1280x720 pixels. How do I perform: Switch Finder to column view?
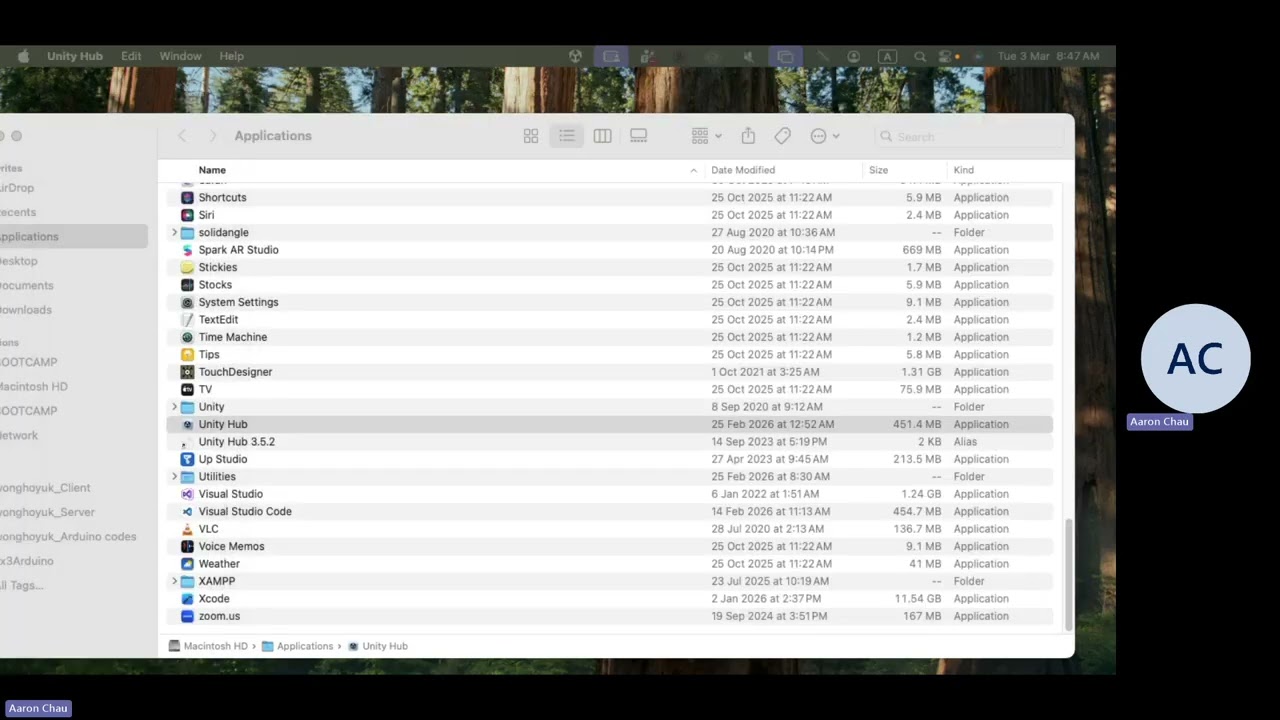602,136
